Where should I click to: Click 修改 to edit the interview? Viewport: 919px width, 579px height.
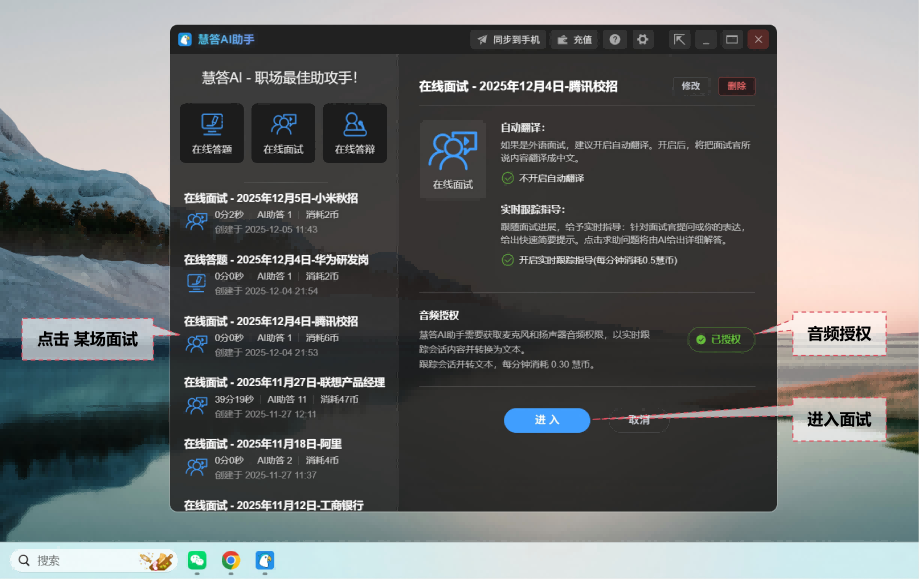pyautogui.click(x=691, y=86)
